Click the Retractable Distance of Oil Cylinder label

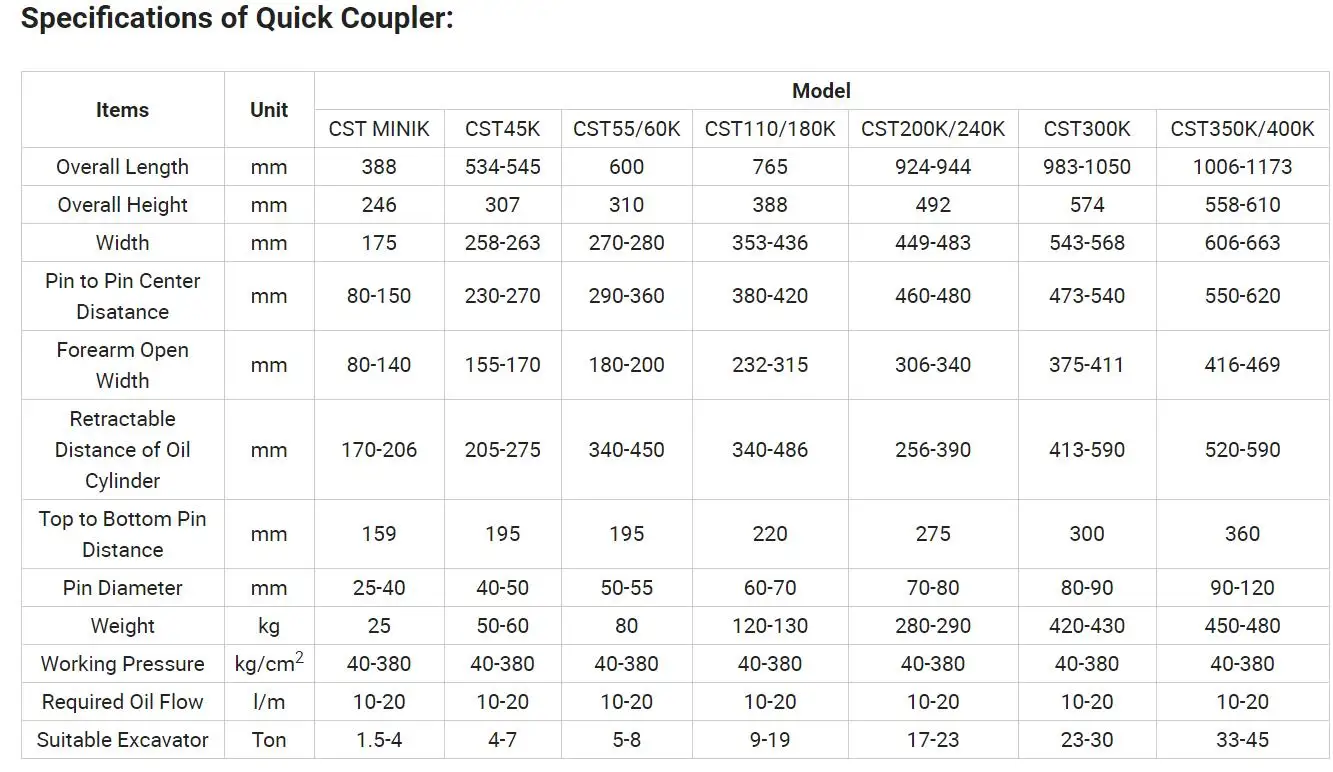(x=122, y=450)
